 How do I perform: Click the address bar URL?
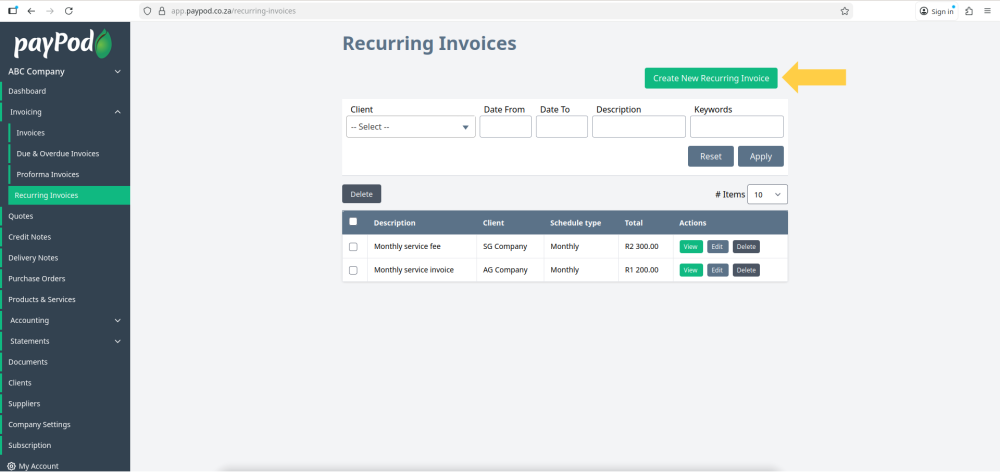point(233,11)
